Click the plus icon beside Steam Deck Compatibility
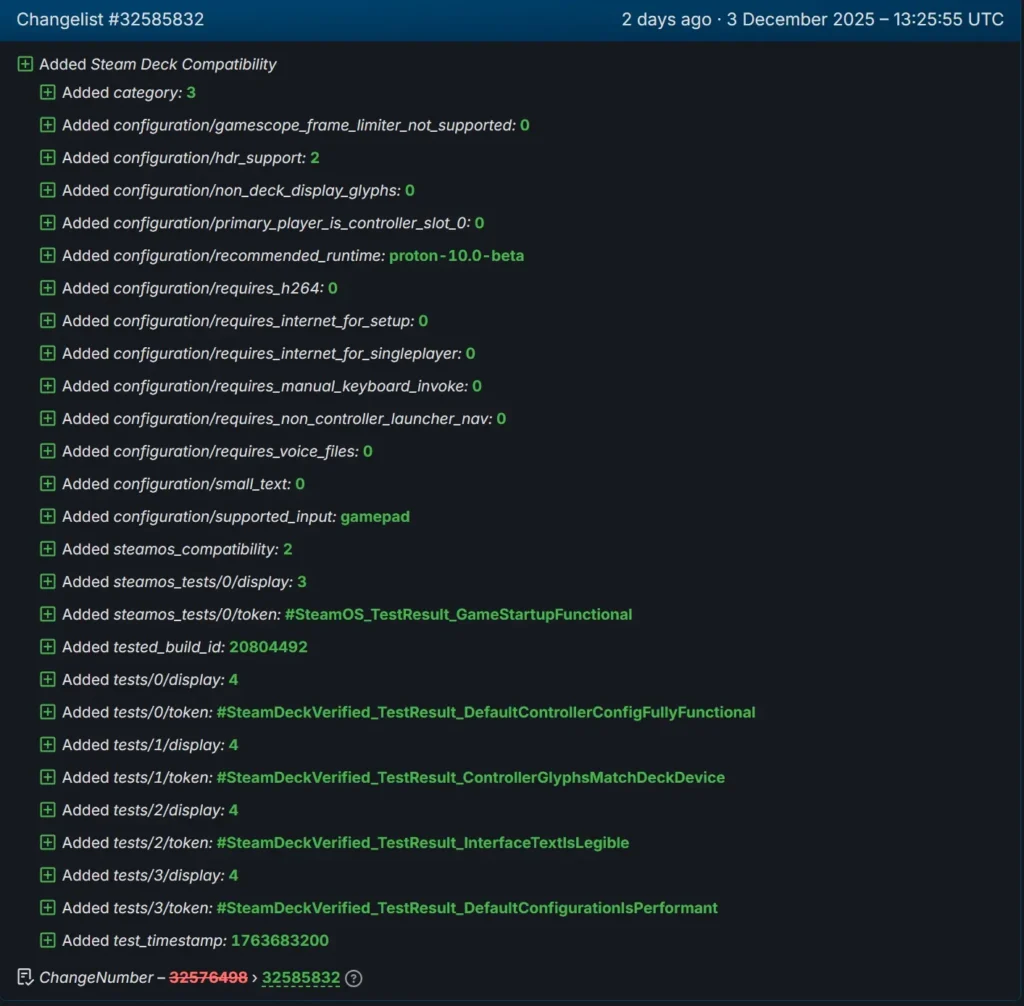The image size is (1024, 1006). click(25, 64)
